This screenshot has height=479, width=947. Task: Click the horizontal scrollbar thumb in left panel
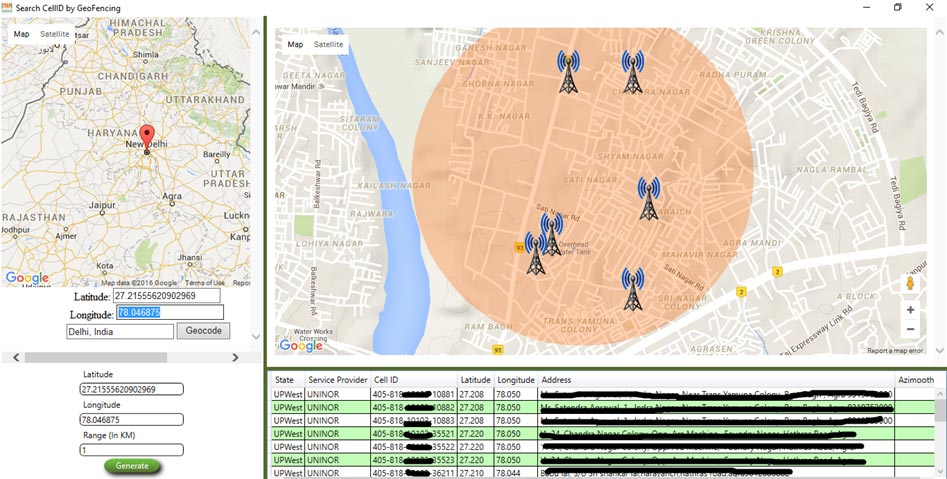95,358
